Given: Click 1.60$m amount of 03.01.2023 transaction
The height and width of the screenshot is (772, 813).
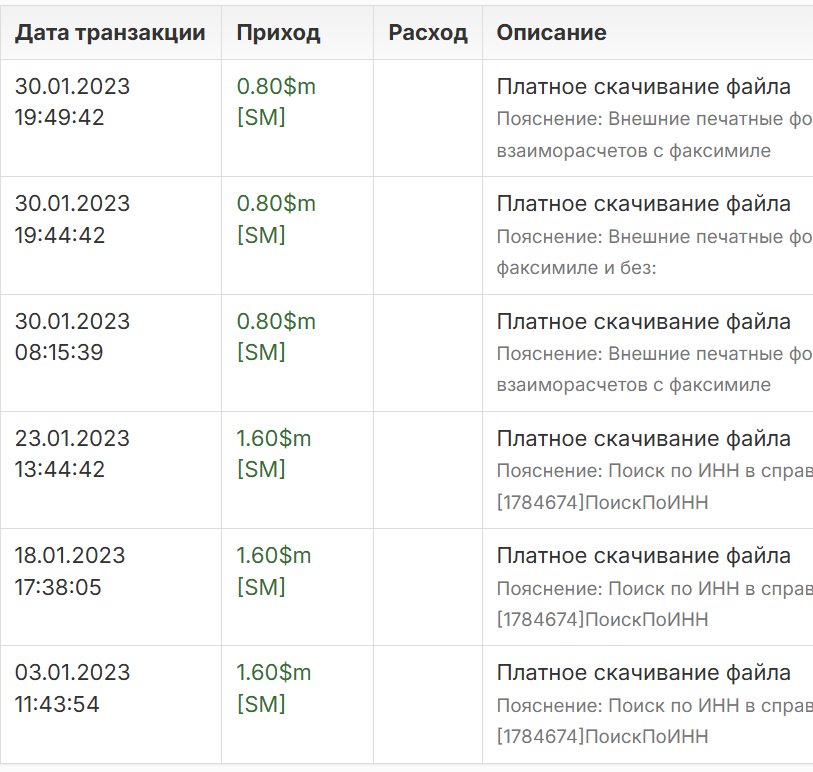Looking at the screenshot, I should click(x=274, y=673).
